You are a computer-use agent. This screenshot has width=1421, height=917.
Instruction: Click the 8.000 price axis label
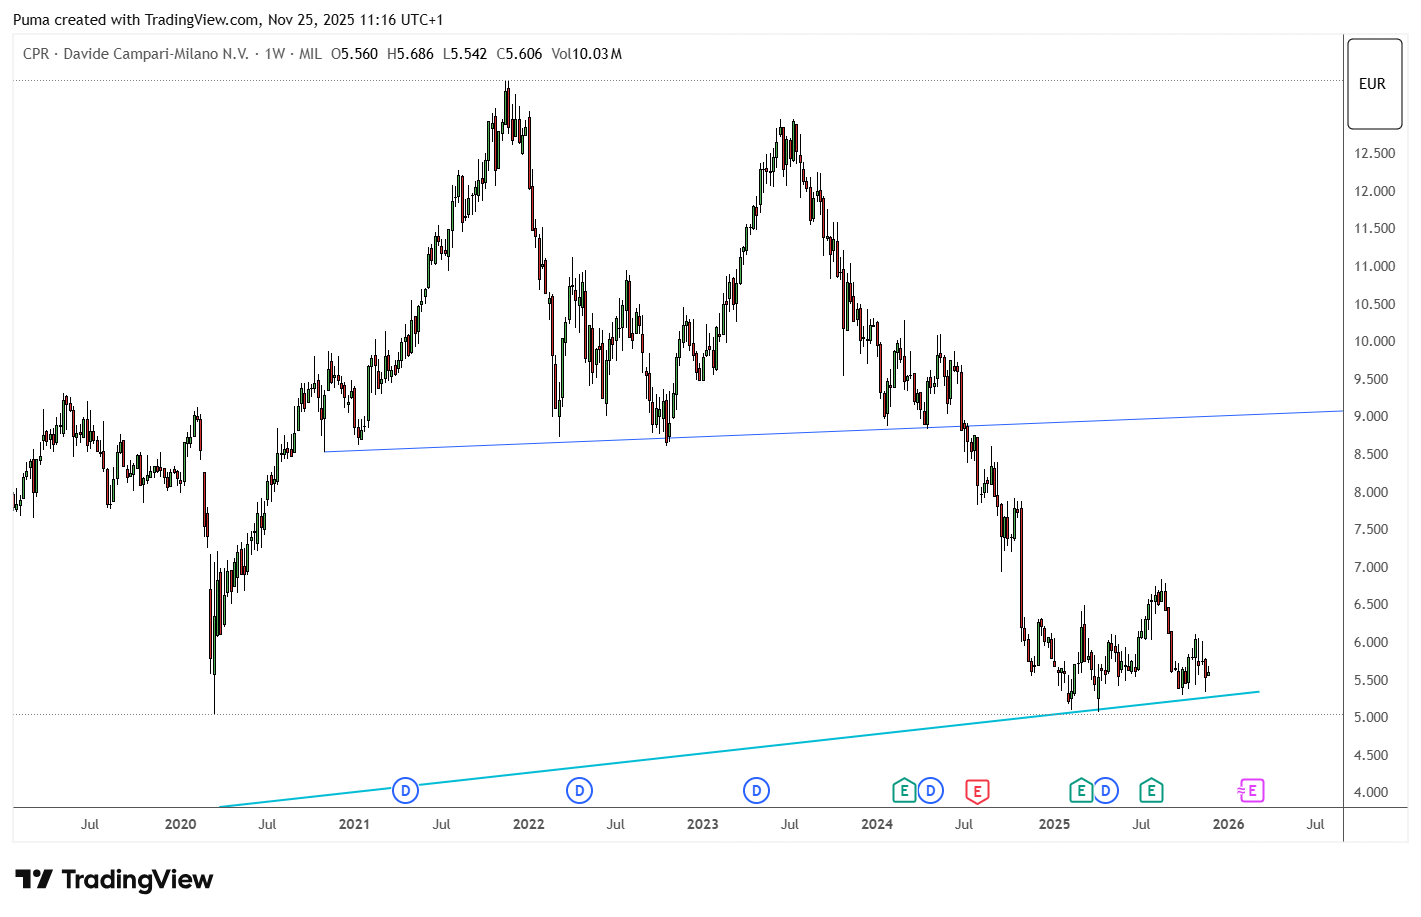pyautogui.click(x=1371, y=492)
